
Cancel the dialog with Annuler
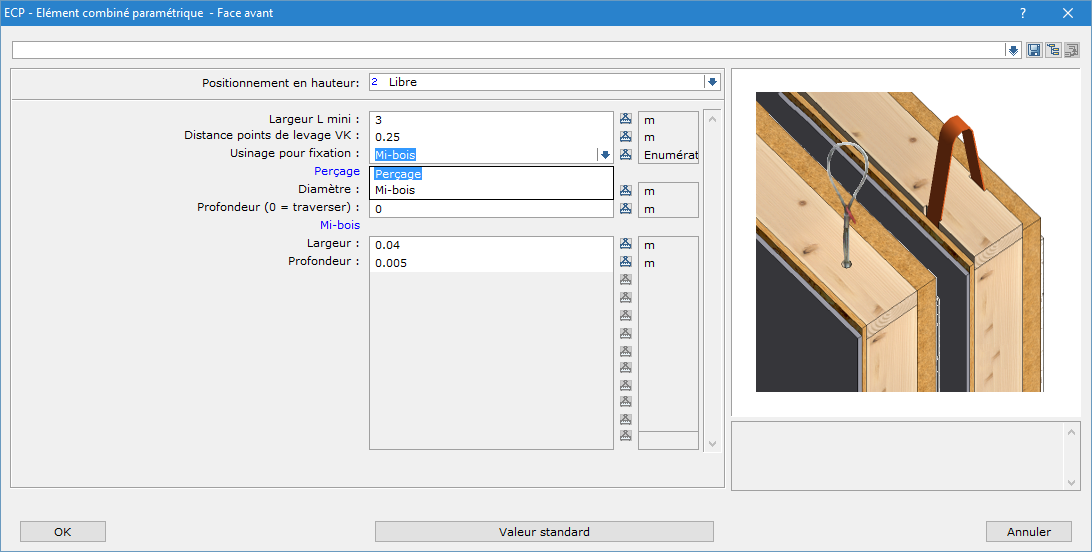point(1028,532)
